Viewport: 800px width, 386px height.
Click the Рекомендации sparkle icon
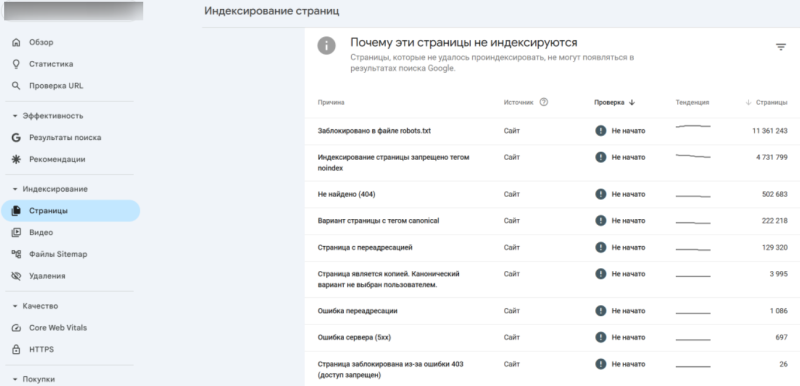(x=16, y=160)
